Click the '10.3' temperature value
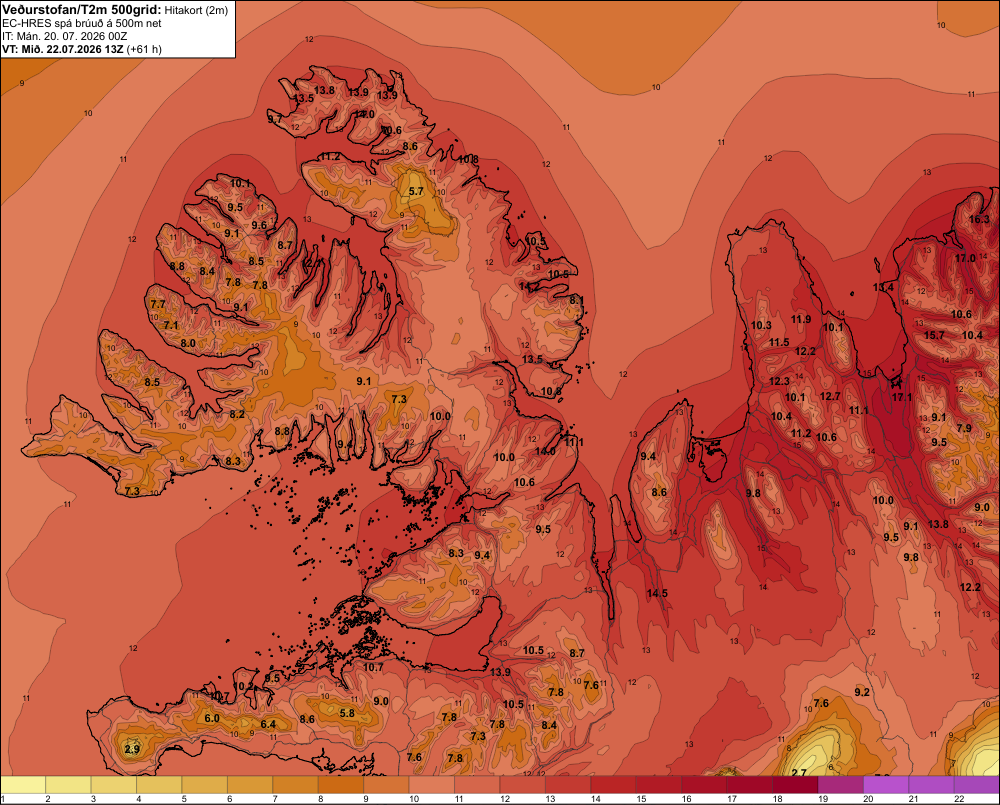 [761, 325]
